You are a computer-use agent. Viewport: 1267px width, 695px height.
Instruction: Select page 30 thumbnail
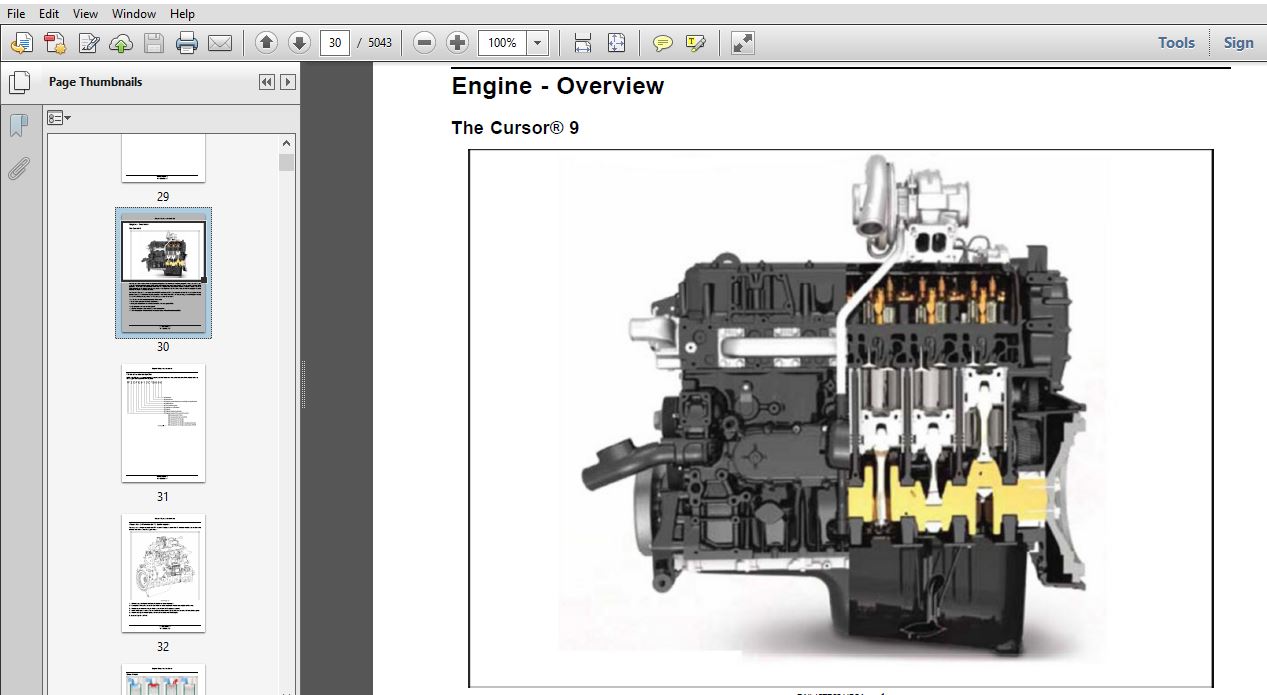coord(163,273)
